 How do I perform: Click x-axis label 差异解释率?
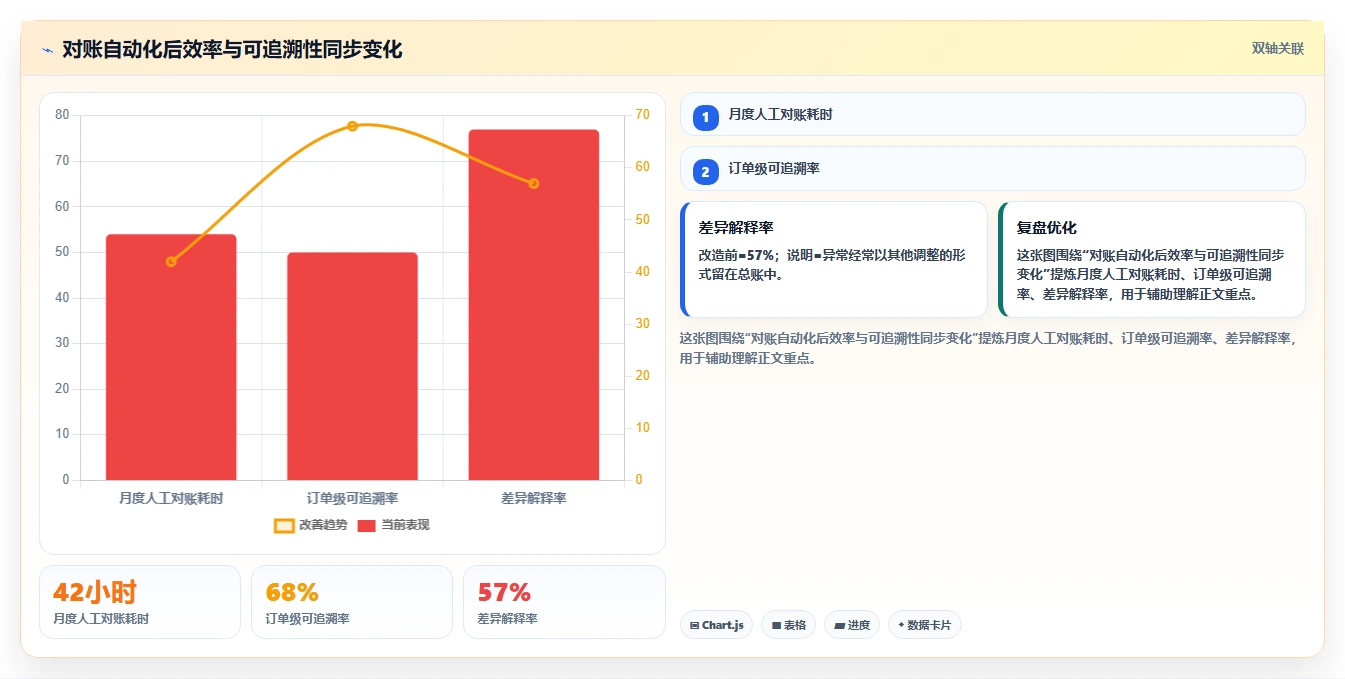[x=533, y=498]
